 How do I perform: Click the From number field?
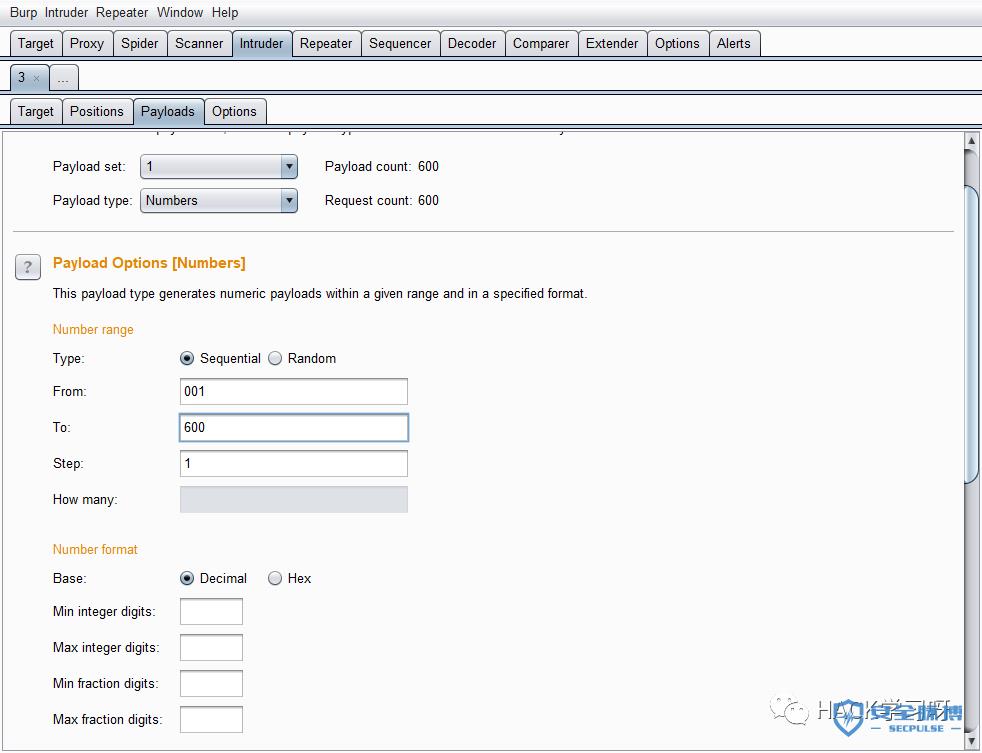pyautogui.click(x=294, y=392)
